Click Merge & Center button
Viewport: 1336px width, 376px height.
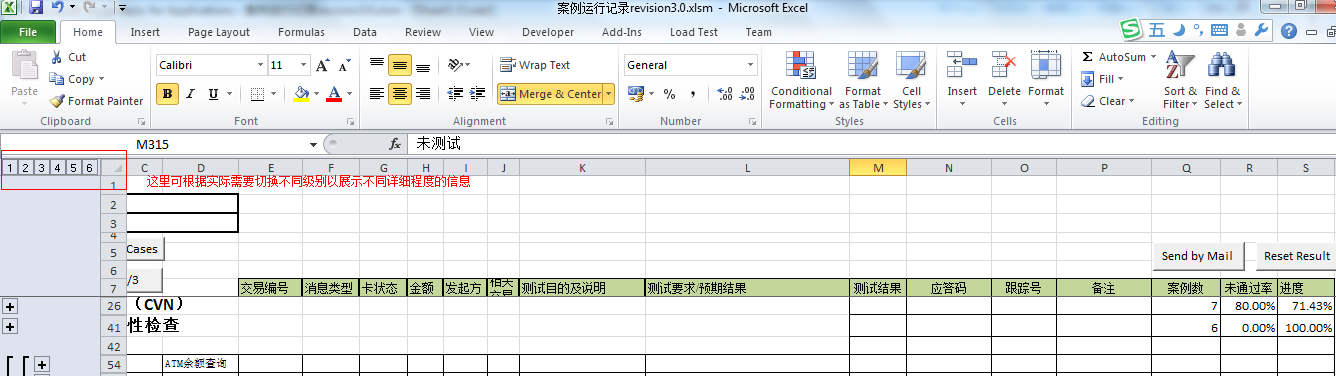pos(550,94)
